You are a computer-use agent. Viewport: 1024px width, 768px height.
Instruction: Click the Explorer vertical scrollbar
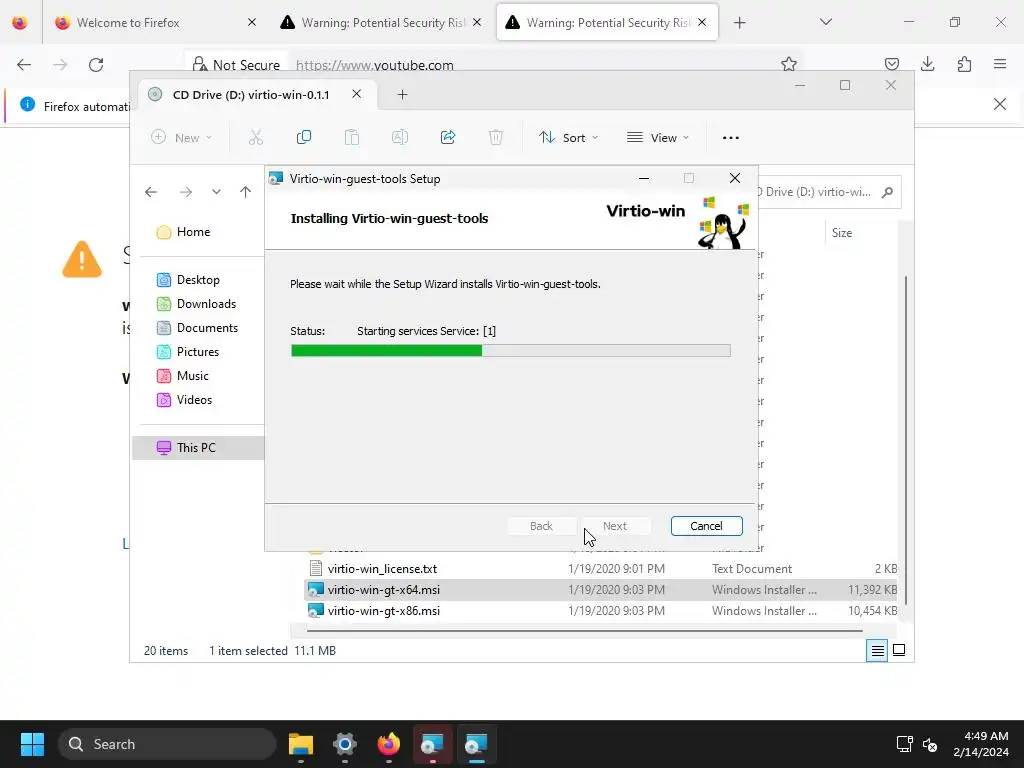(905, 441)
